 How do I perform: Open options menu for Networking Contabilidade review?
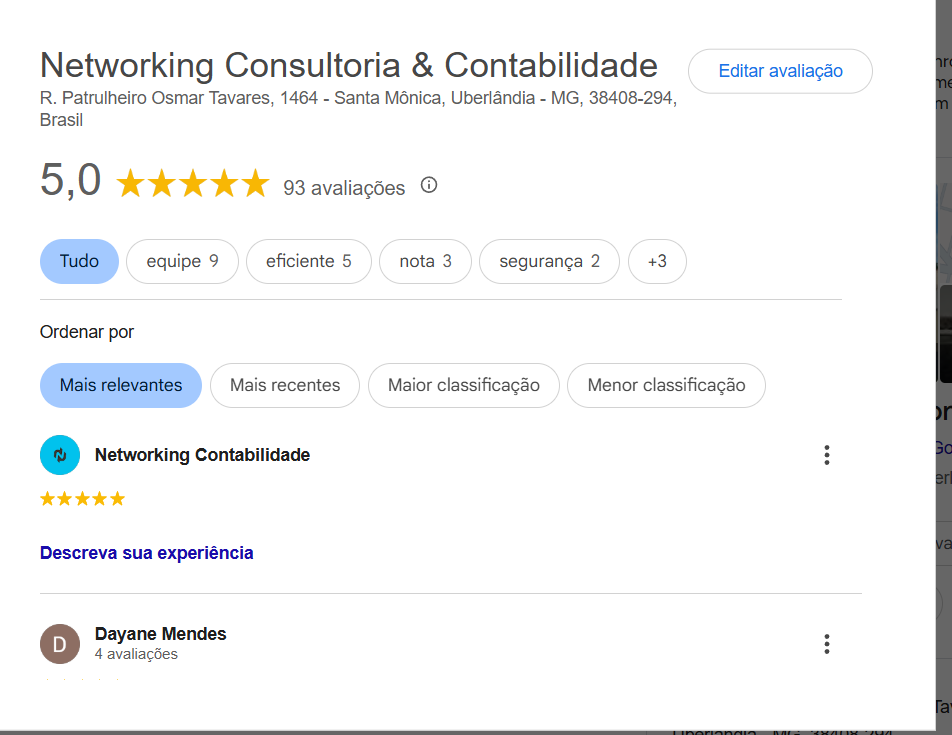826,456
